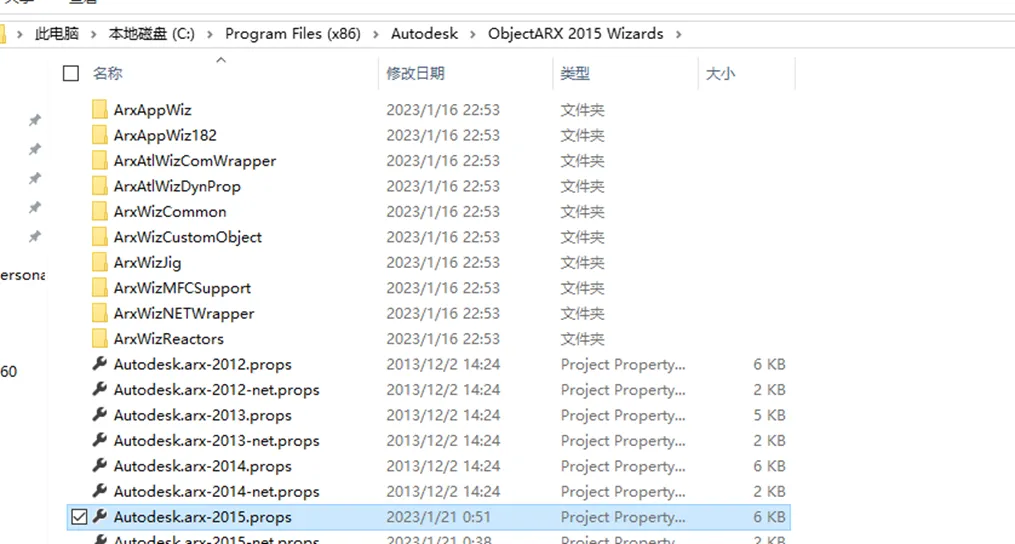Click wrench icon of Autodesk.arx-2012-net.props
The height and width of the screenshot is (544, 1015).
pos(100,389)
